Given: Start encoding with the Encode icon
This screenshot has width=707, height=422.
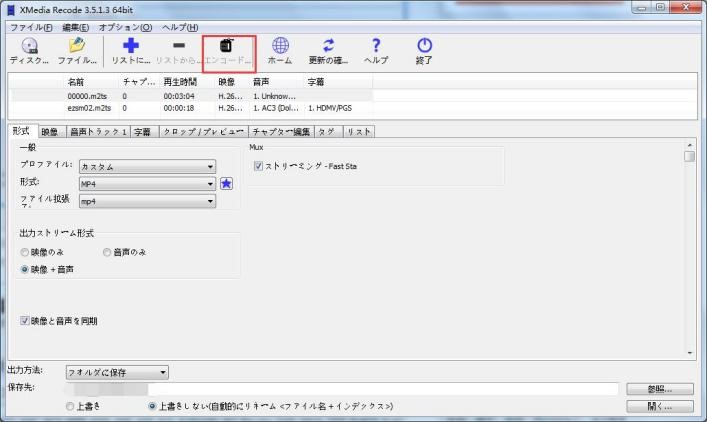Looking at the screenshot, I should click(228, 46).
